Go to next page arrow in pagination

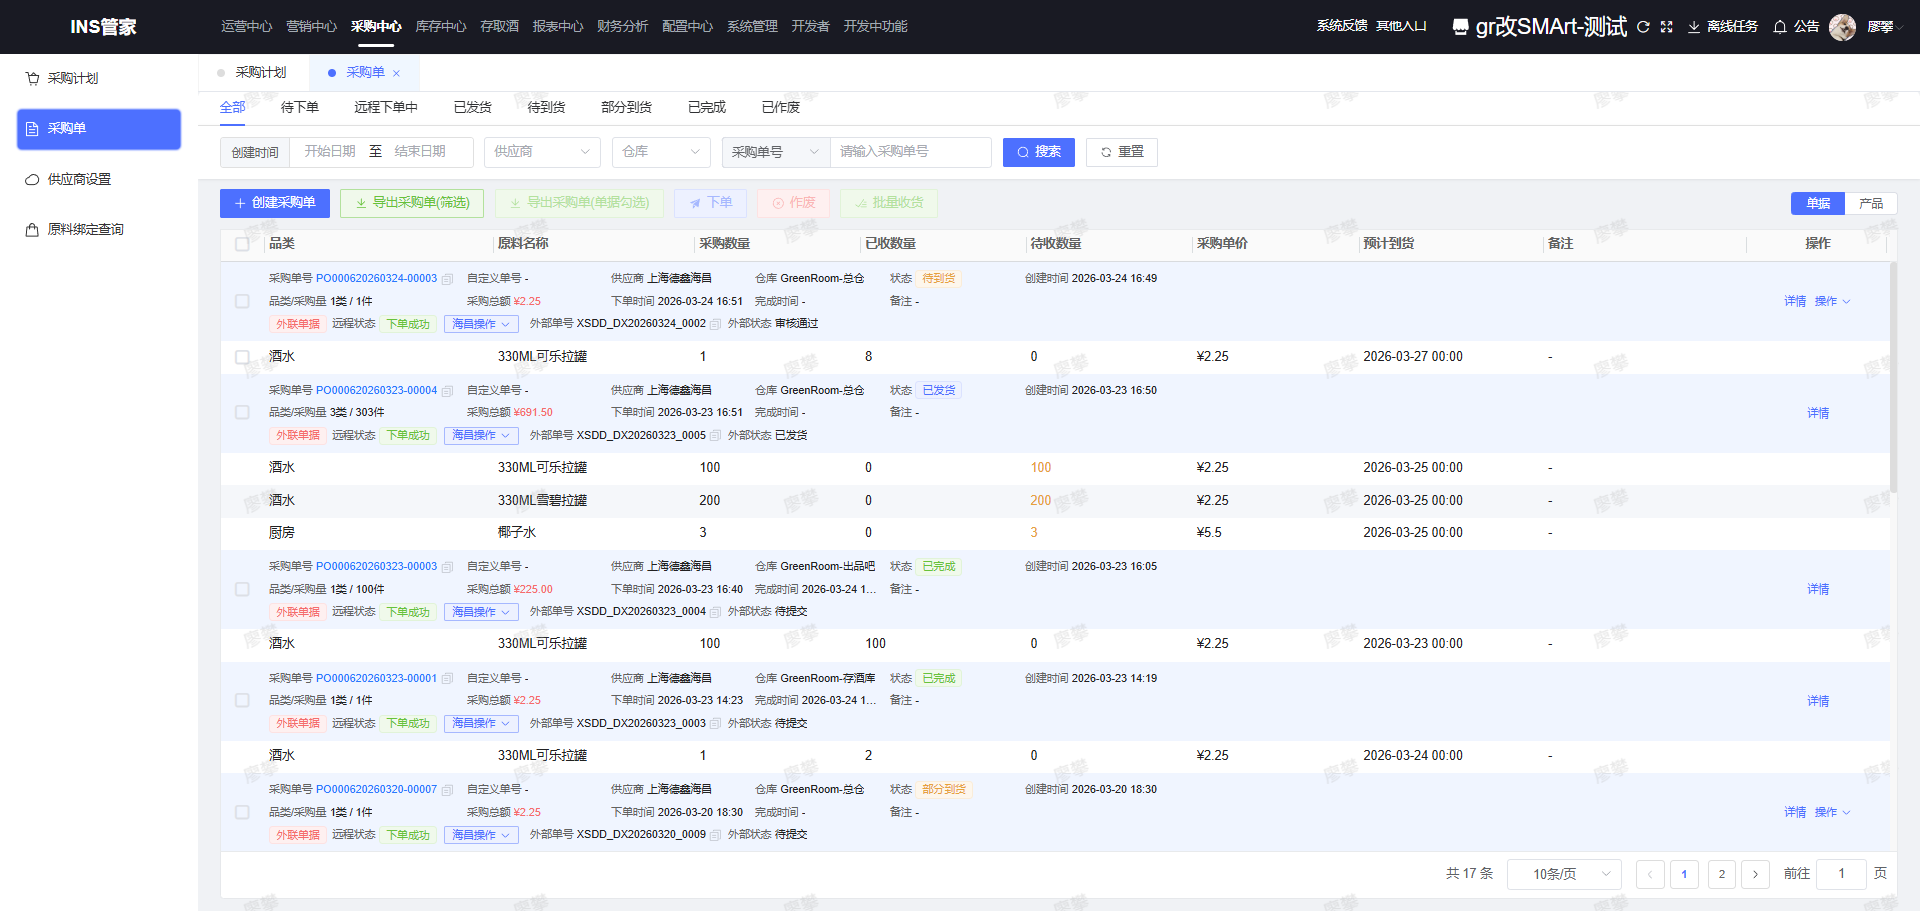1755,874
